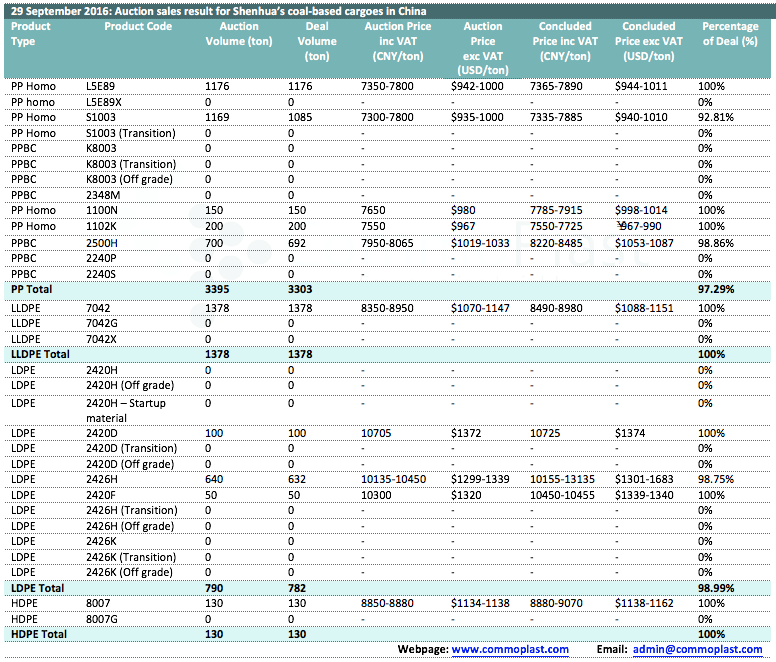The image size is (776, 662).
Task: Click the 2420H – Startup material cell
Action: click(126, 410)
